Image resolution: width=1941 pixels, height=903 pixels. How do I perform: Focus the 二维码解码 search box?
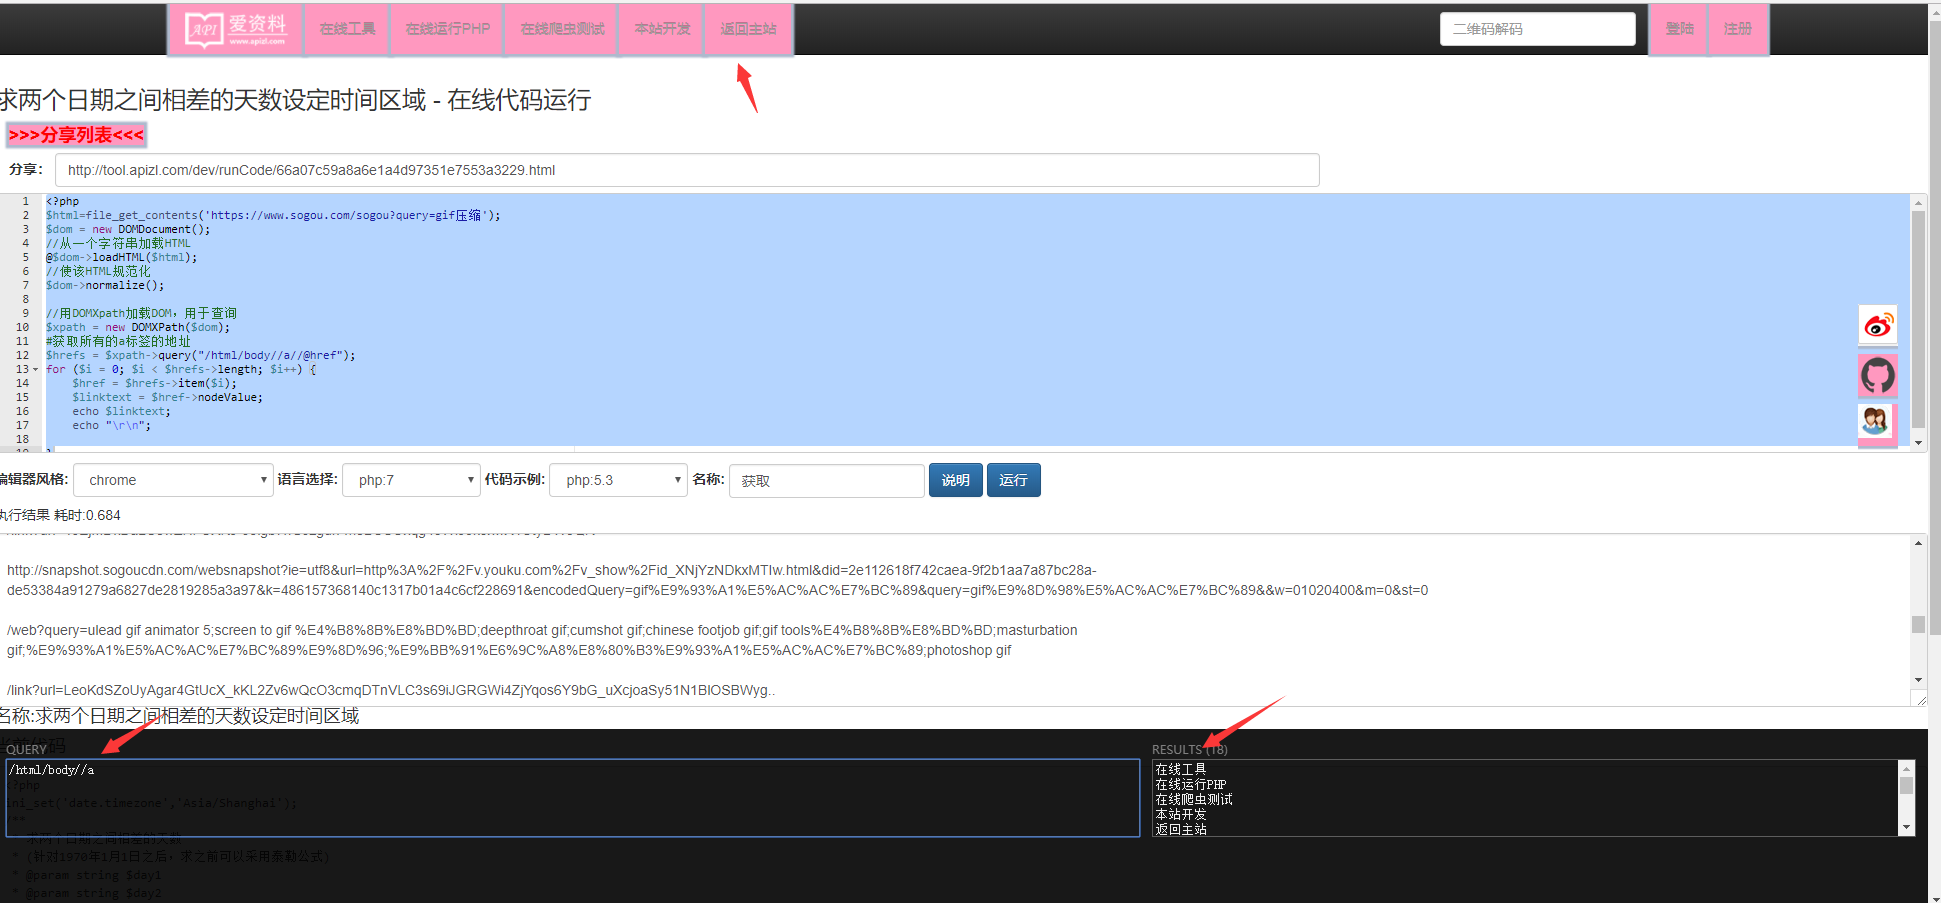1537,29
